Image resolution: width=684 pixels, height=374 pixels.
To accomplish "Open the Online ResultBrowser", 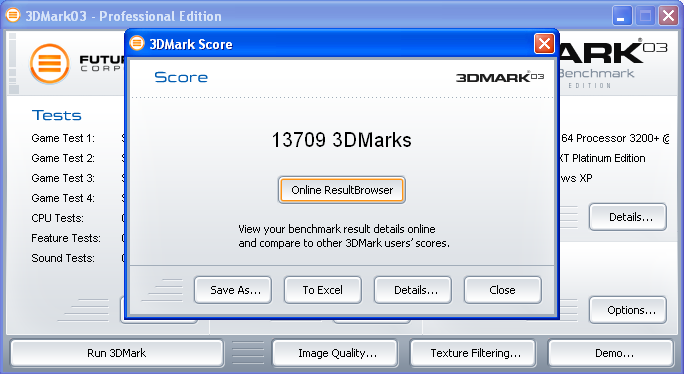I will pyautogui.click(x=342, y=190).
